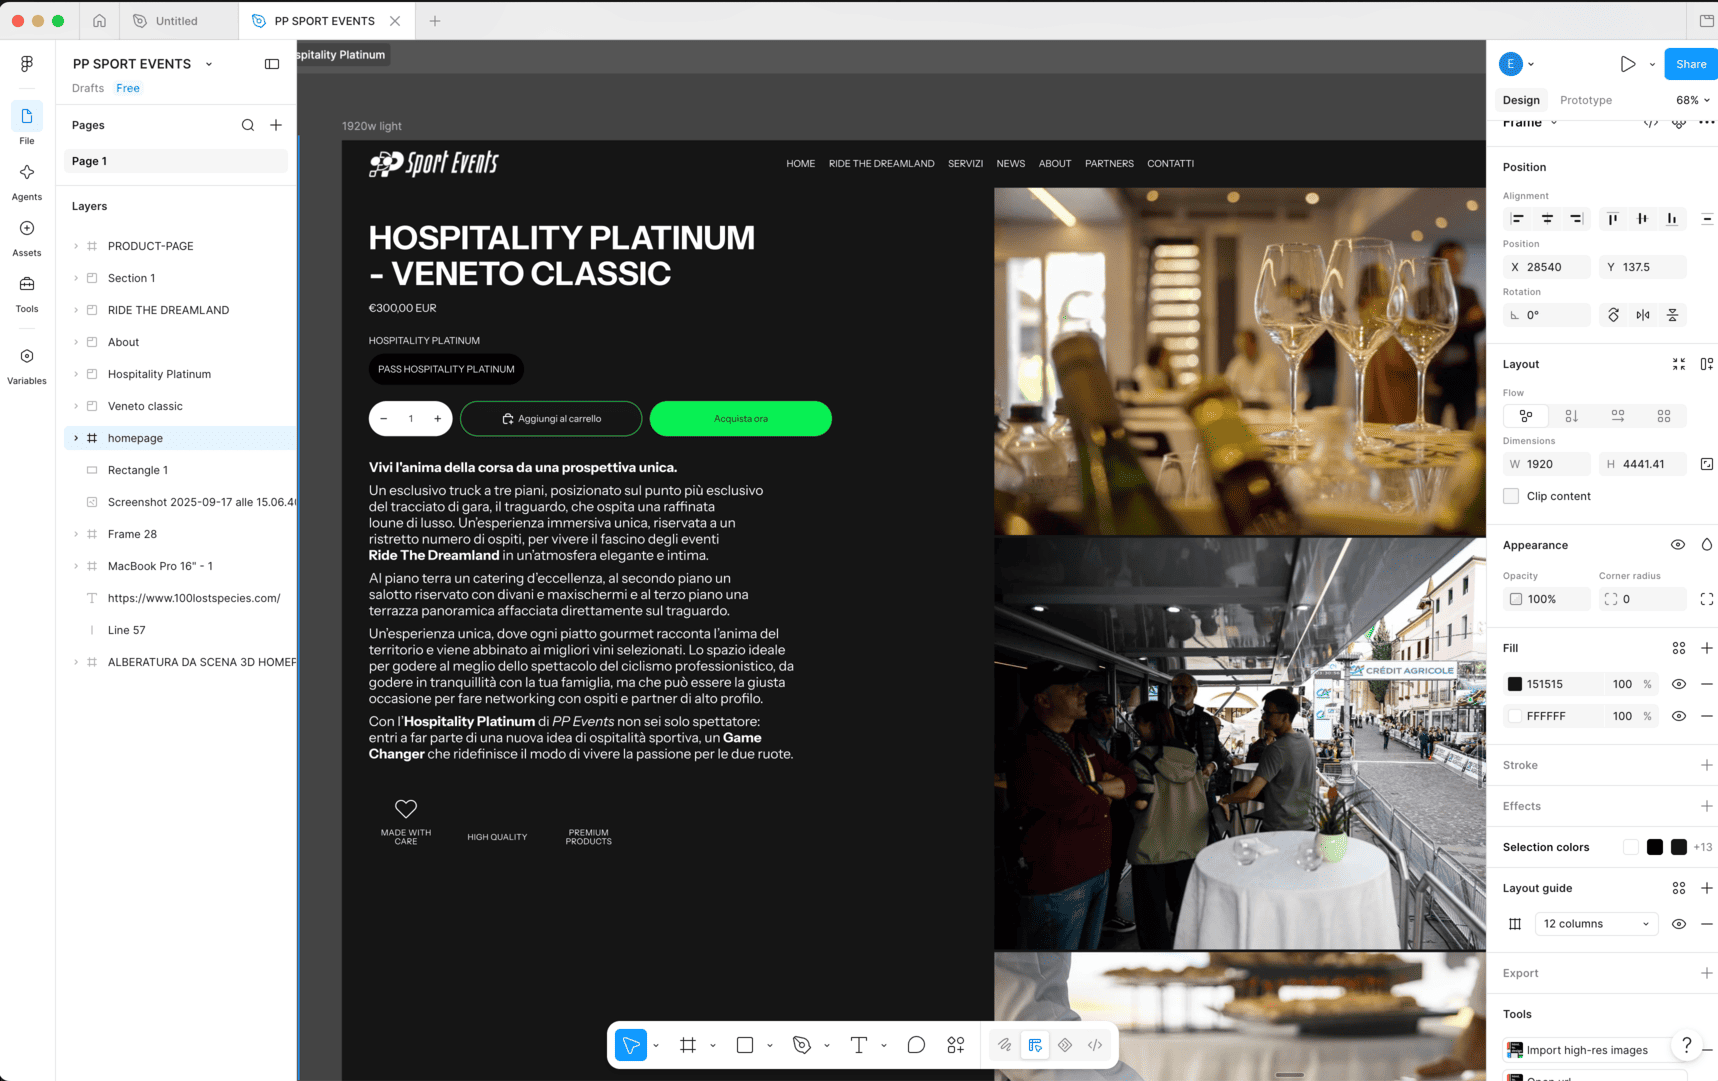This screenshot has height=1081, width=1718.
Task: Hide the 12 columns layout guide
Action: (x=1679, y=924)
